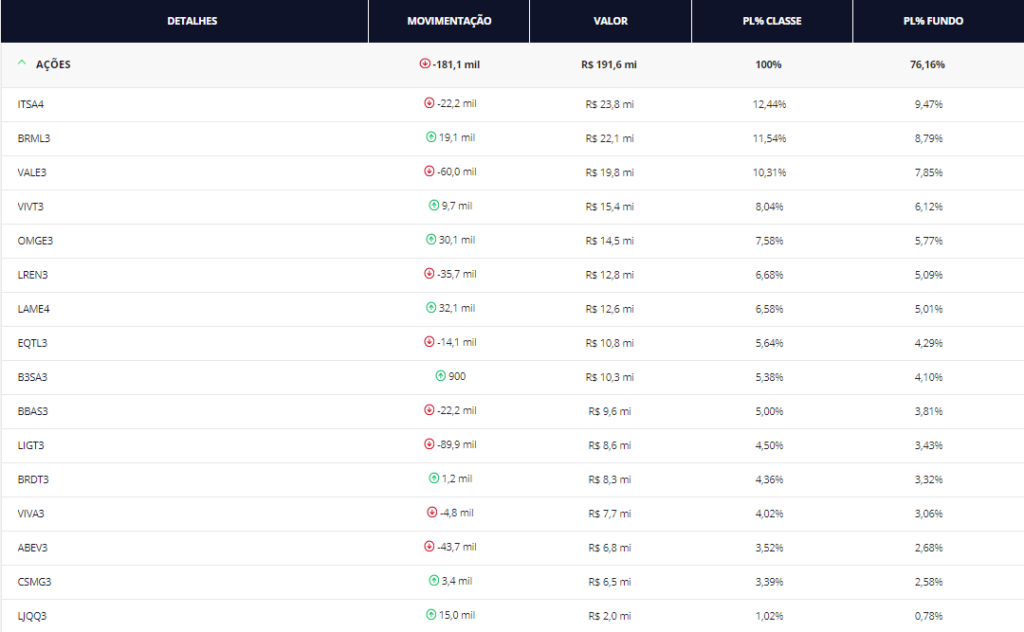Collapse the AÇÕES section chevron
Screen dimensions: 1024x632
pyautogui.click(x=22, y=63)
